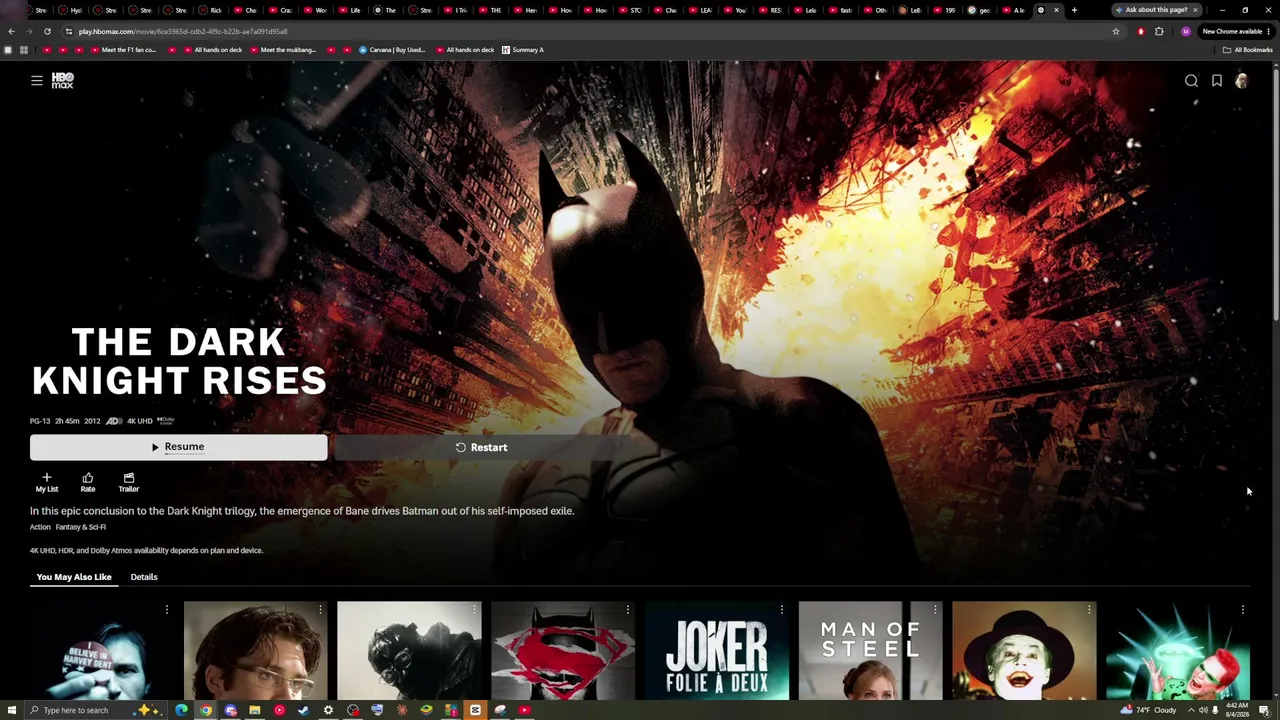The image size is (1280, 720).
Task: Open more options on the Riddler card
Action: 1242,609
